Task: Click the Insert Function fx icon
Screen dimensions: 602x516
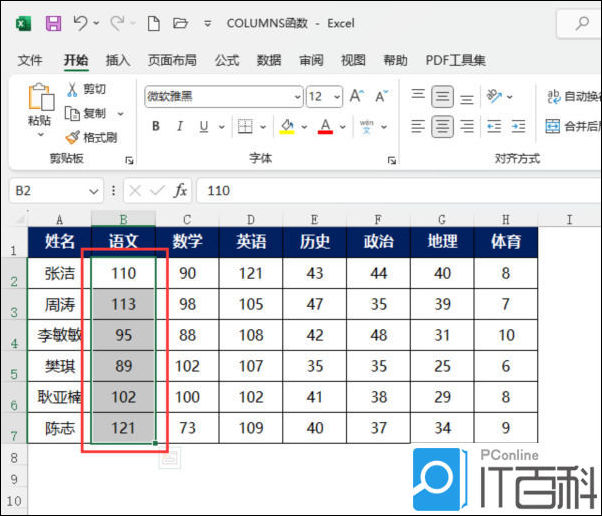Action: 181,190
